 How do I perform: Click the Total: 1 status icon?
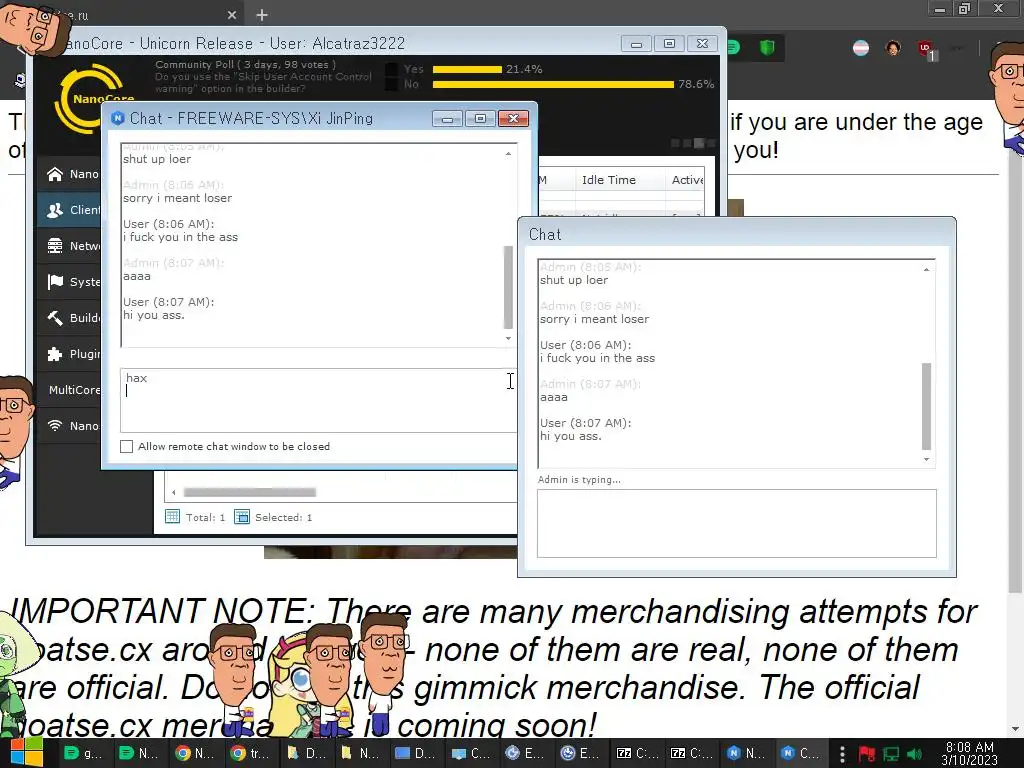coord(172,517)
